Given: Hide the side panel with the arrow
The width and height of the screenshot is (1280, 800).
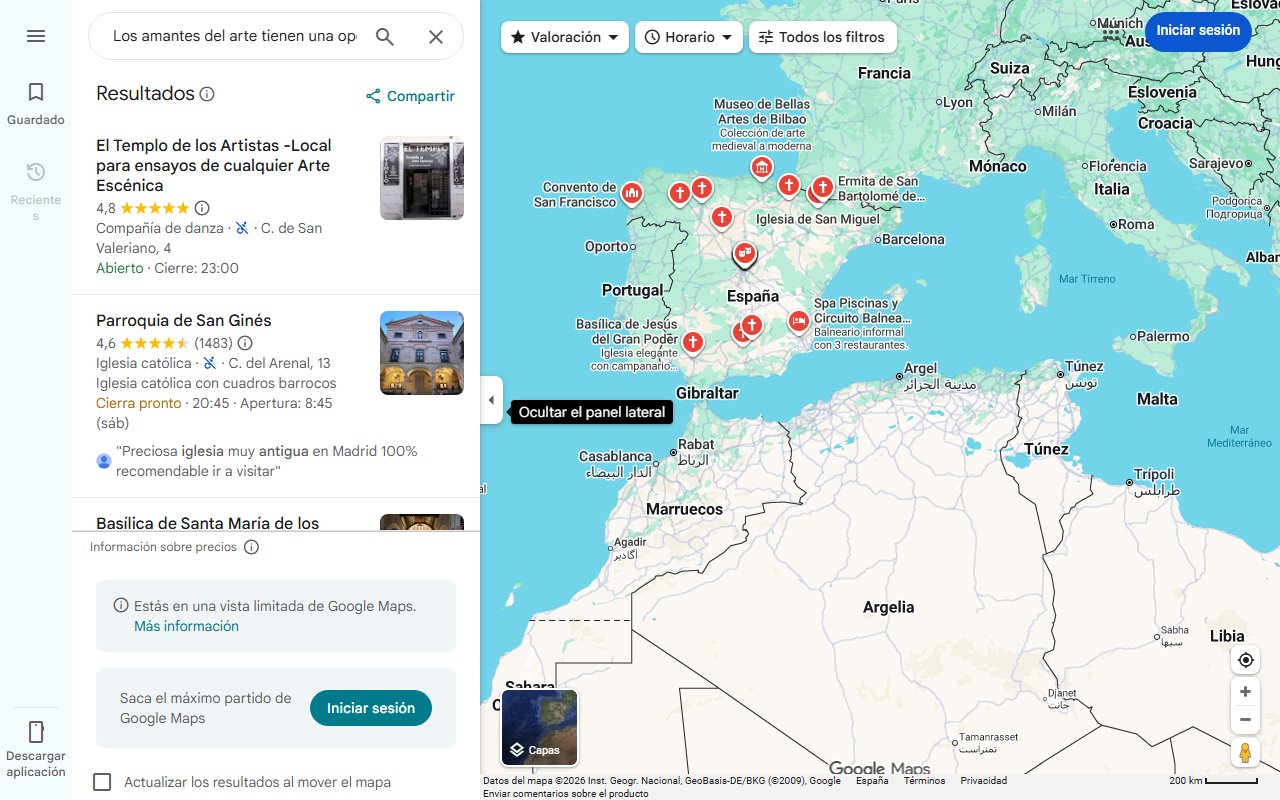Looking at the screenshot, I should 491,400.
